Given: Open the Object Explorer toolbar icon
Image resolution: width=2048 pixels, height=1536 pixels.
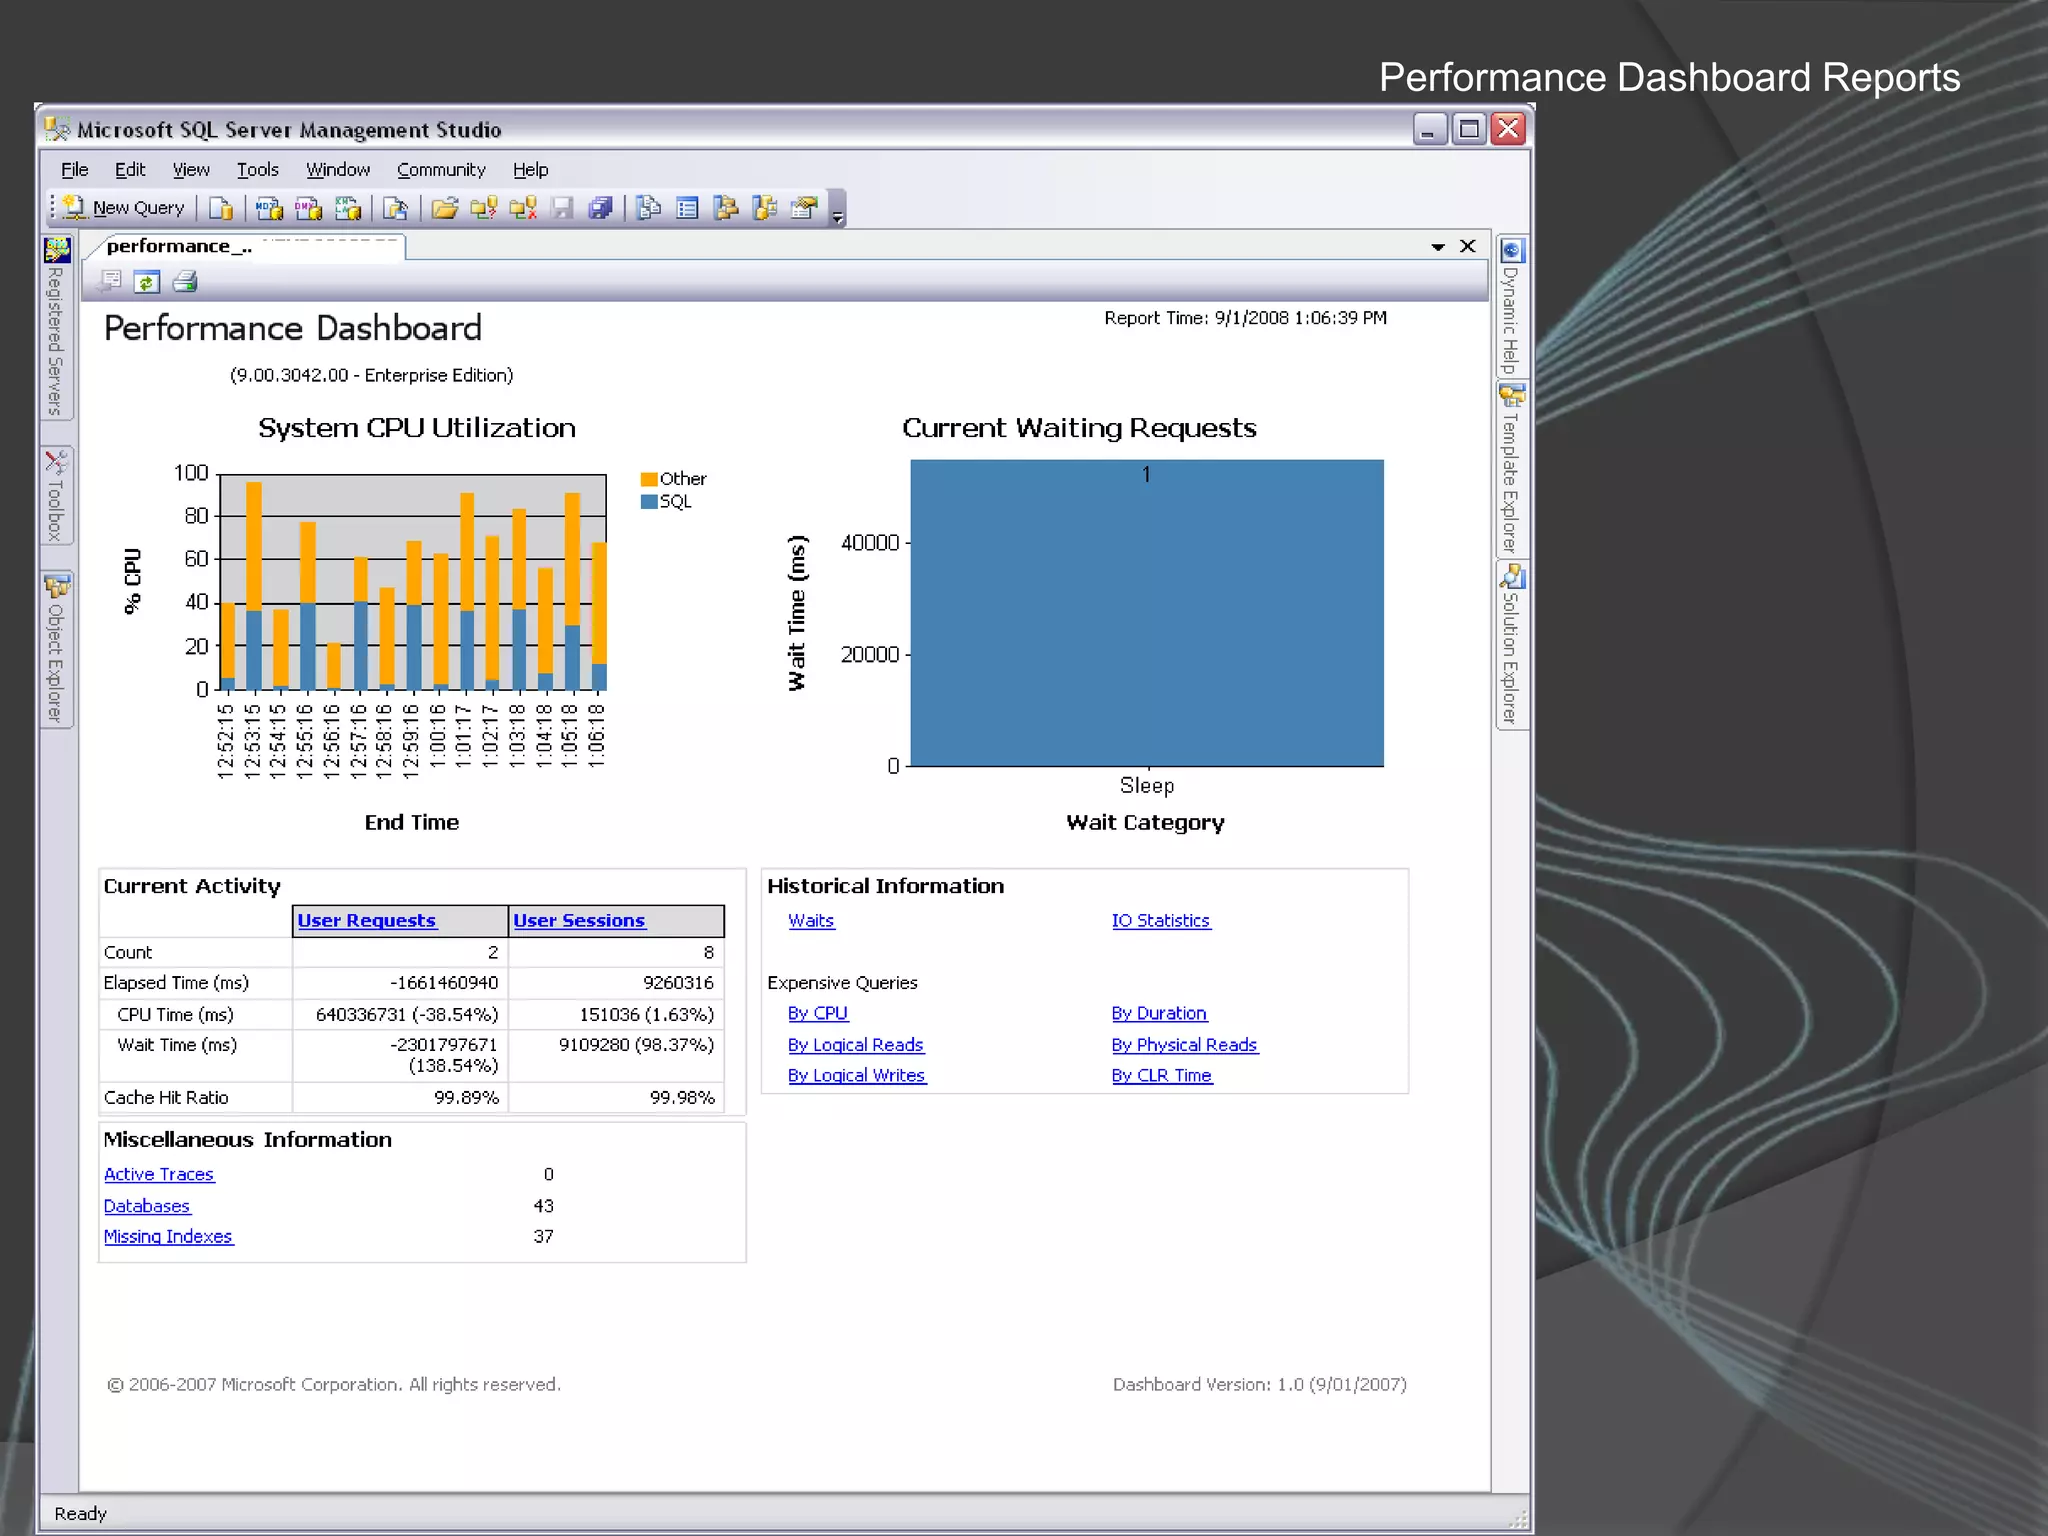Looking at the screenshot, I should 726,208.
